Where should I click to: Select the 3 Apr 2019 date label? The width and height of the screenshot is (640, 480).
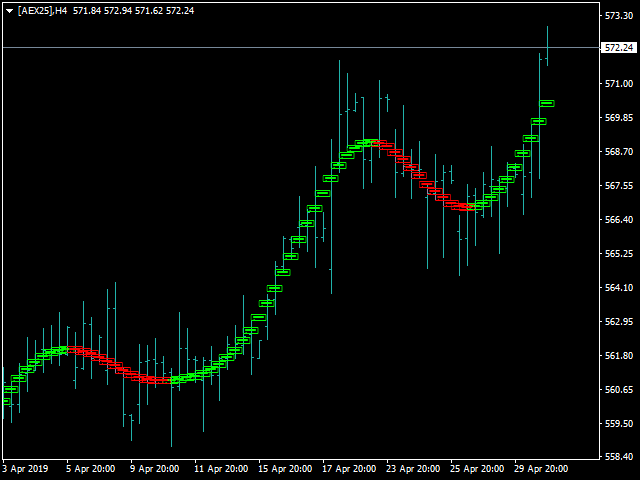click(x=25, y=469)
